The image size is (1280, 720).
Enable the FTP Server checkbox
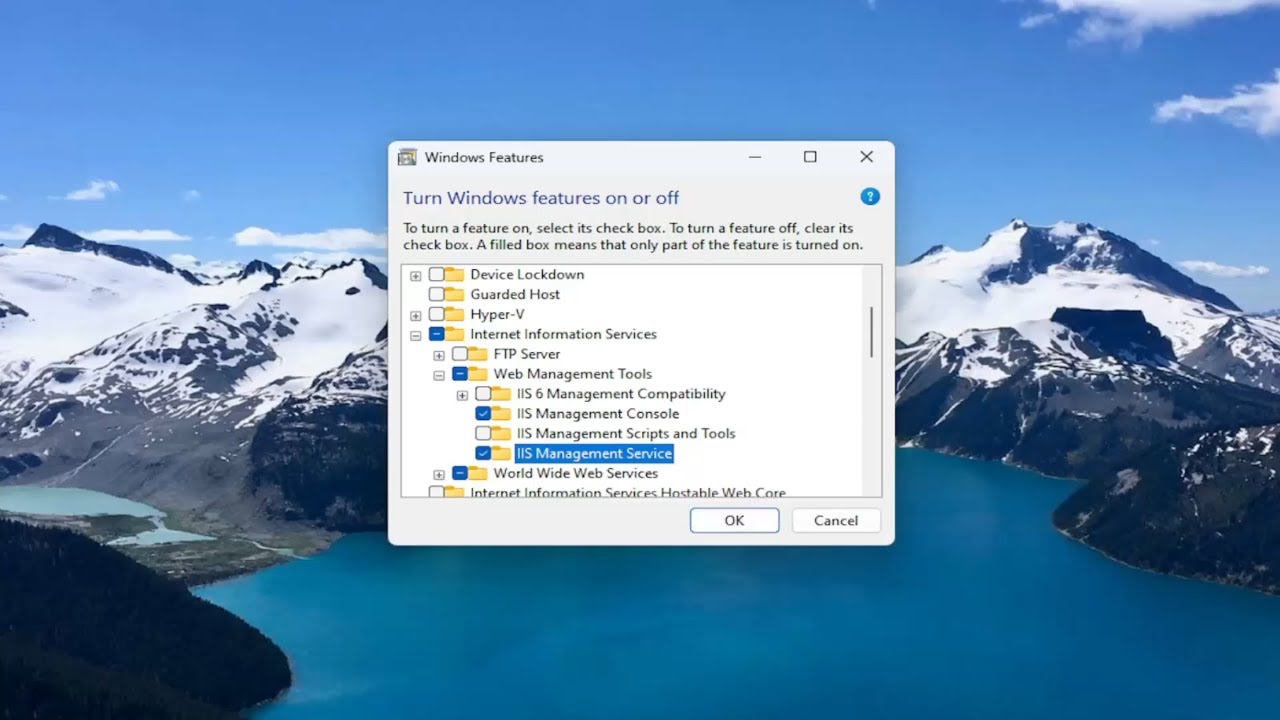pyautogui.click(x=459, y=354)
